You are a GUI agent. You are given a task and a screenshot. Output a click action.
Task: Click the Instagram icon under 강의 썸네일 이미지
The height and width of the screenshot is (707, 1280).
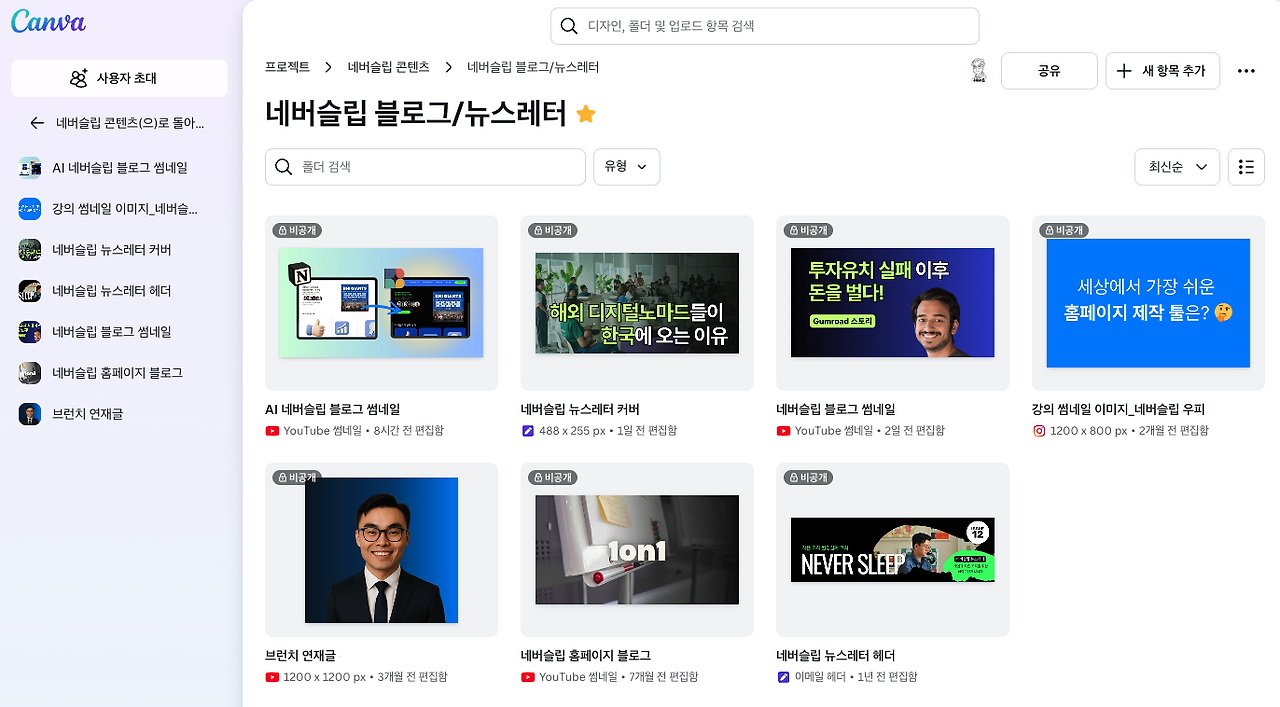[x=1040, y=431]
